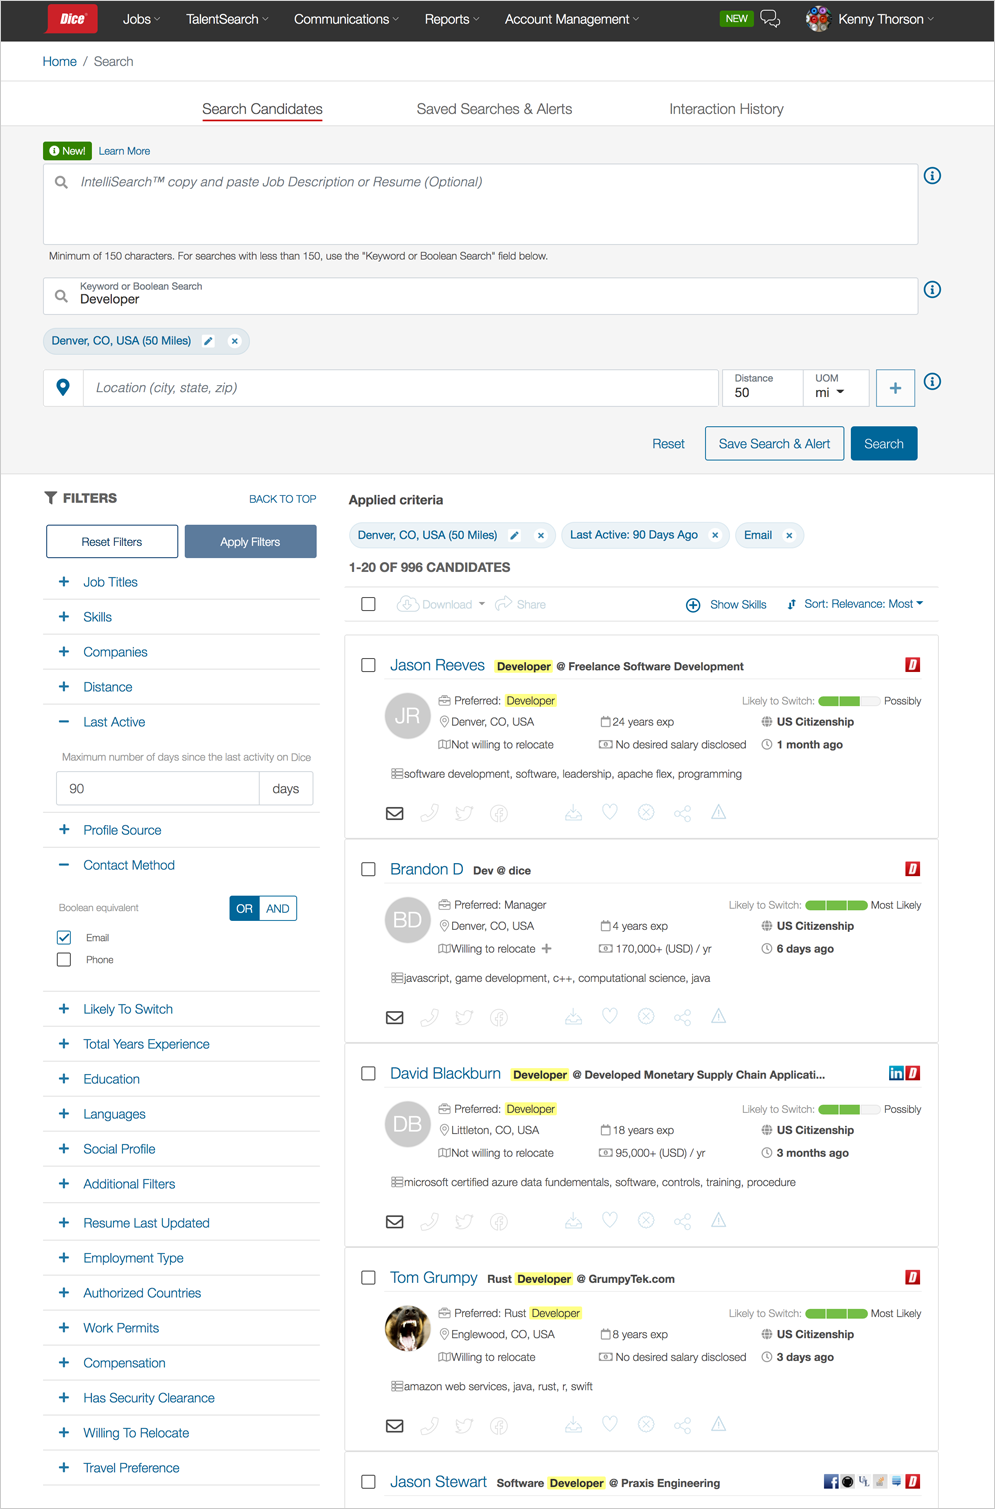Image resolution: width=995 pixels, height=1509 pixels.
Task: Click the heart icon on Brandon D's card
Action: click(609, 1017)
